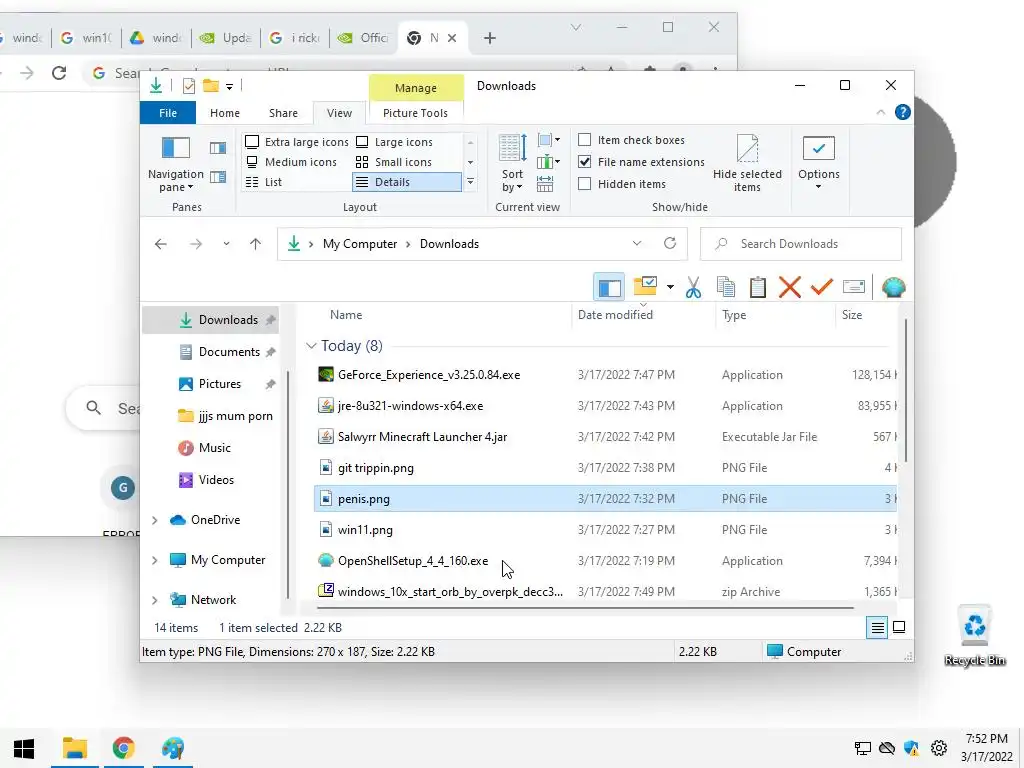1024x768 pixels.
Task: Click the Back navigation arrow in Explorer
Action: pos(161,244)
